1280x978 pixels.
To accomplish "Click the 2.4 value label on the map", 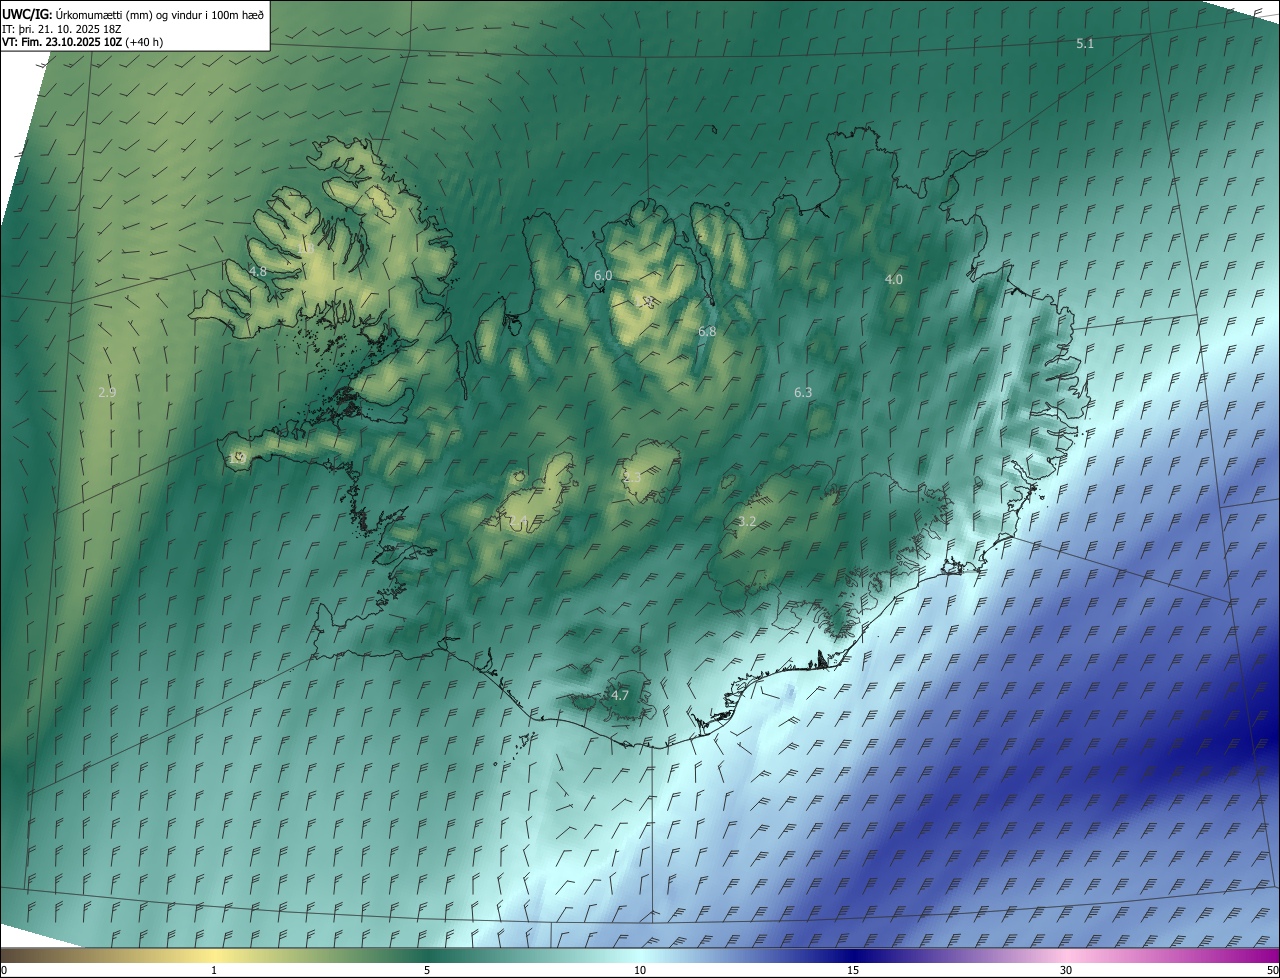I will click(x=518, y=520).
